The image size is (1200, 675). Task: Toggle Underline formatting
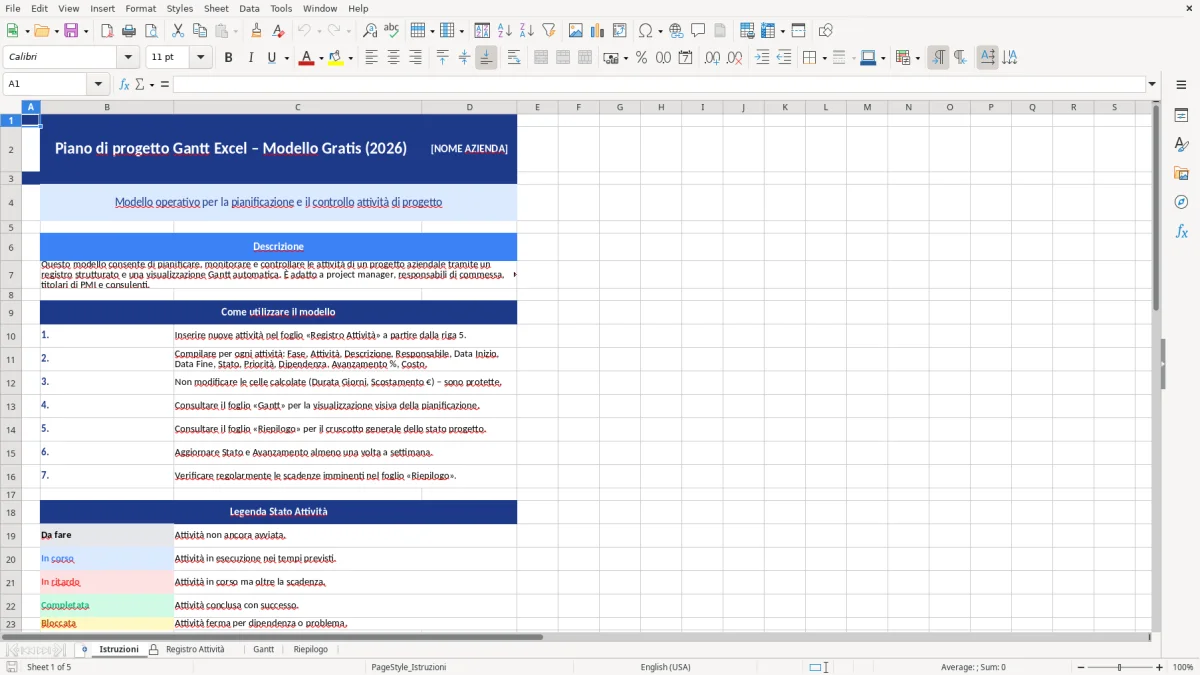(x=271, y=58)
